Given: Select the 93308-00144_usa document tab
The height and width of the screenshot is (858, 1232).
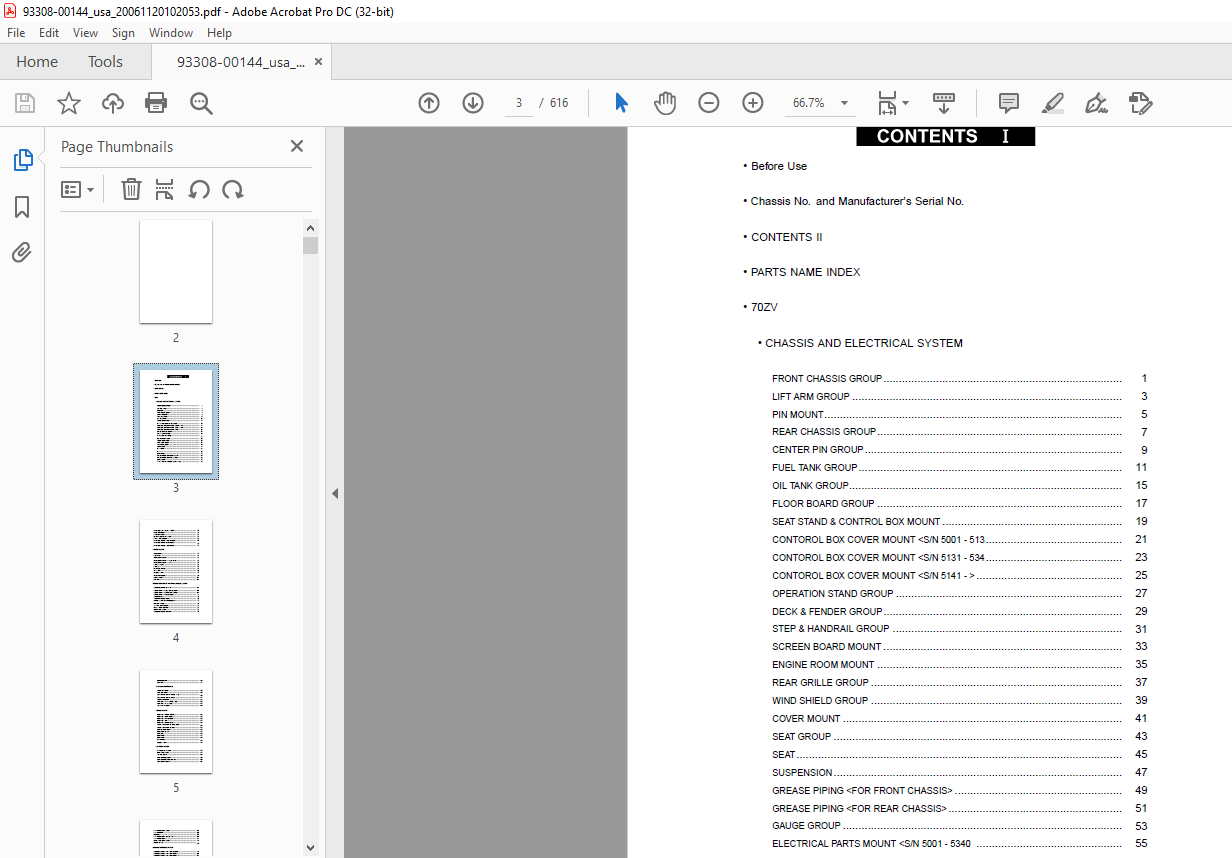Looking at the screenshot, I should click(240, 62).
